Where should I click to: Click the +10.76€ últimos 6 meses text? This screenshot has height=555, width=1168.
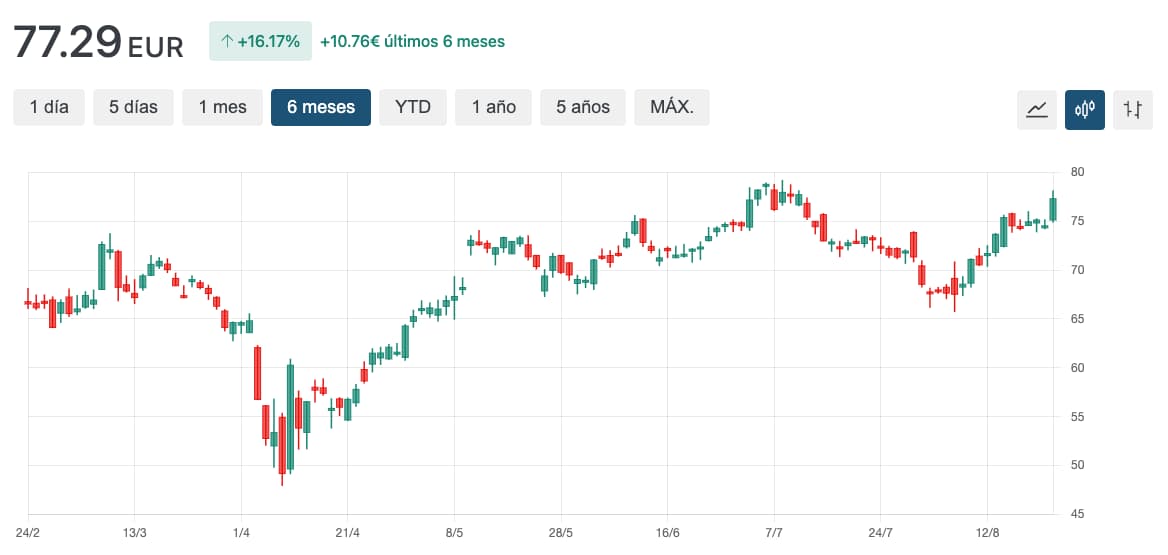point(412,42)
